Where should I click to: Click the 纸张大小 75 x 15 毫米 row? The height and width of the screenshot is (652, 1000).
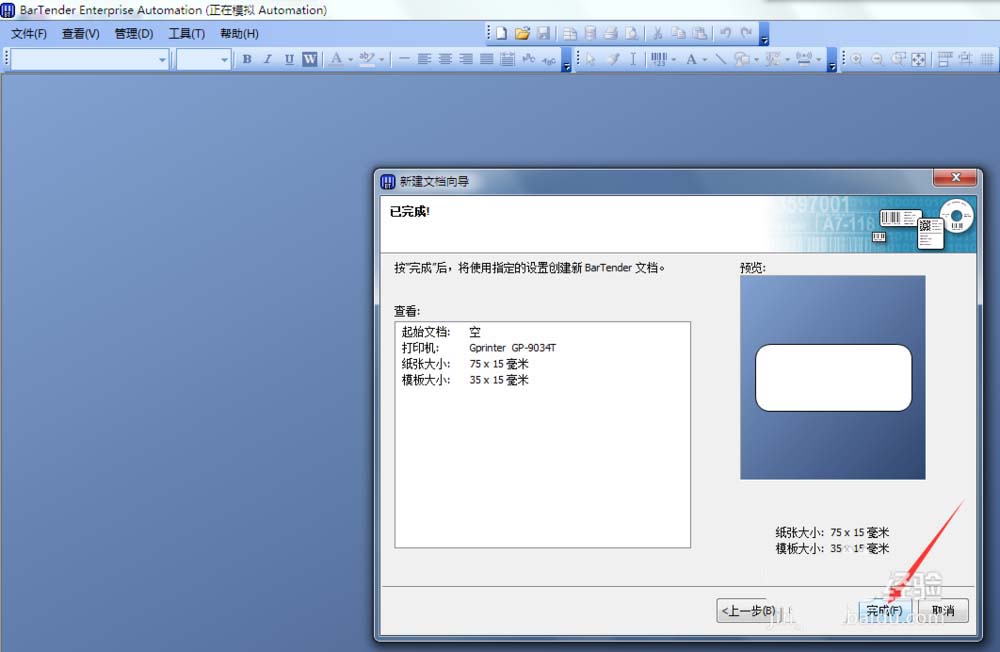tap(466, 364)
